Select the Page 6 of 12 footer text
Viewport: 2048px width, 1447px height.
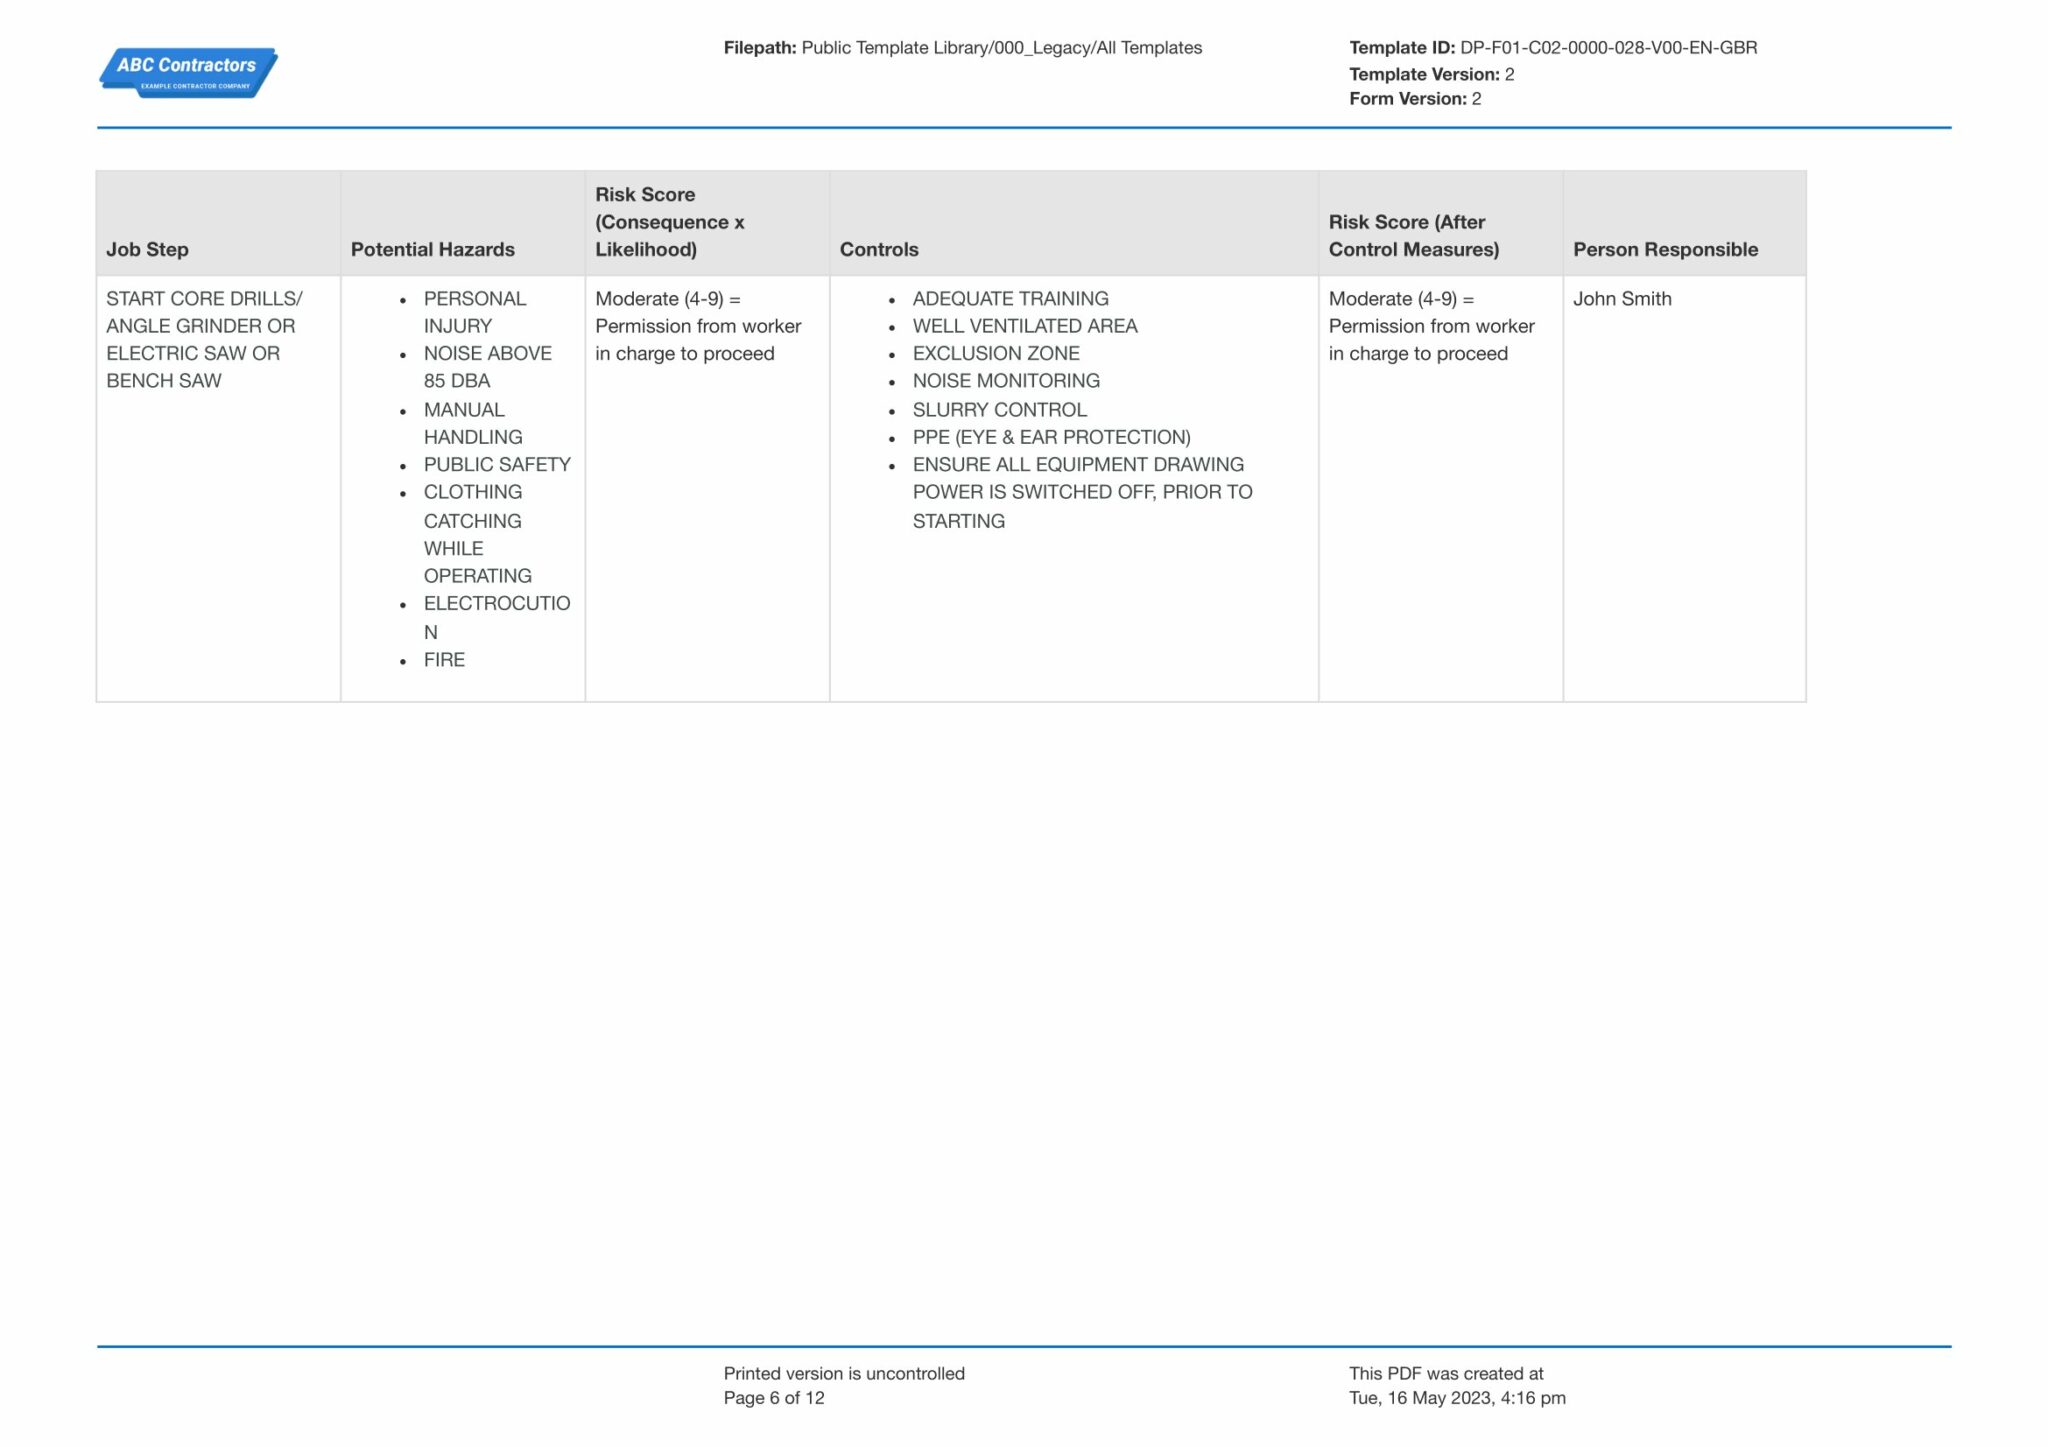click(x=773, y=1397)
